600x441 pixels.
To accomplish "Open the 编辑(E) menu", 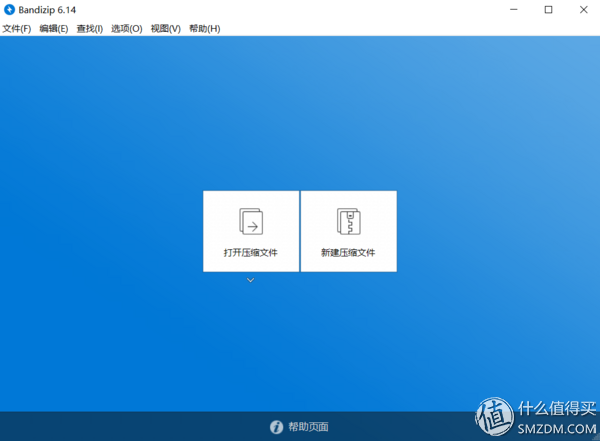I will [x=54, y=29].
